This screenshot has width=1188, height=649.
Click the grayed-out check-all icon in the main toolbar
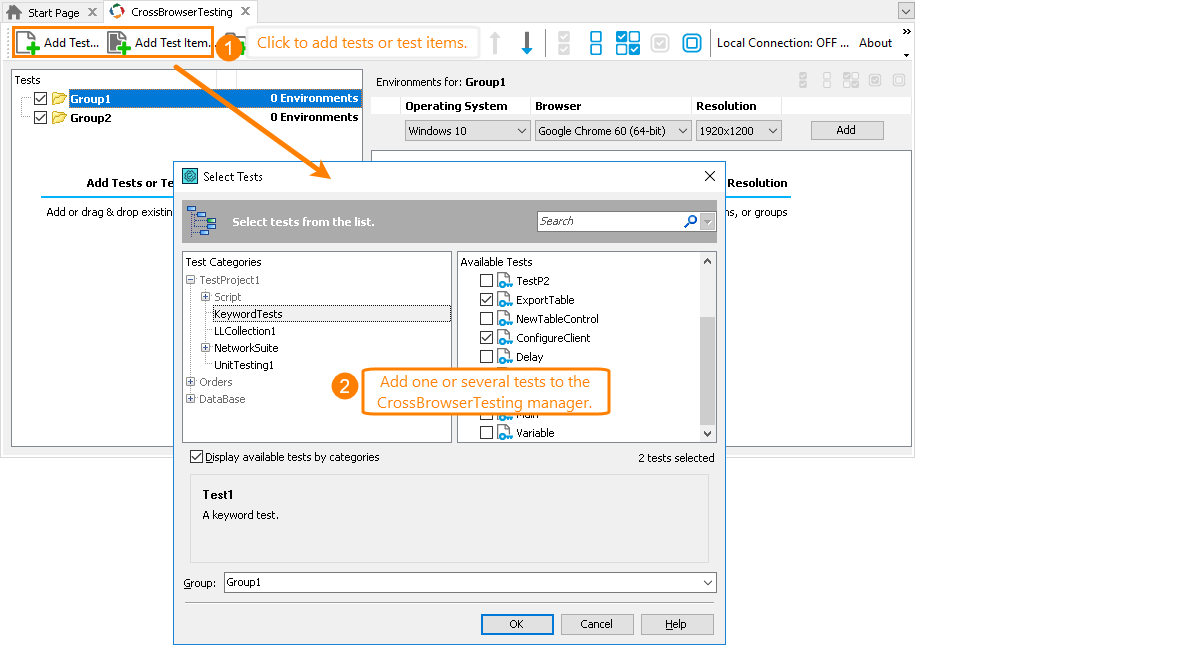[x=564, y=43]
